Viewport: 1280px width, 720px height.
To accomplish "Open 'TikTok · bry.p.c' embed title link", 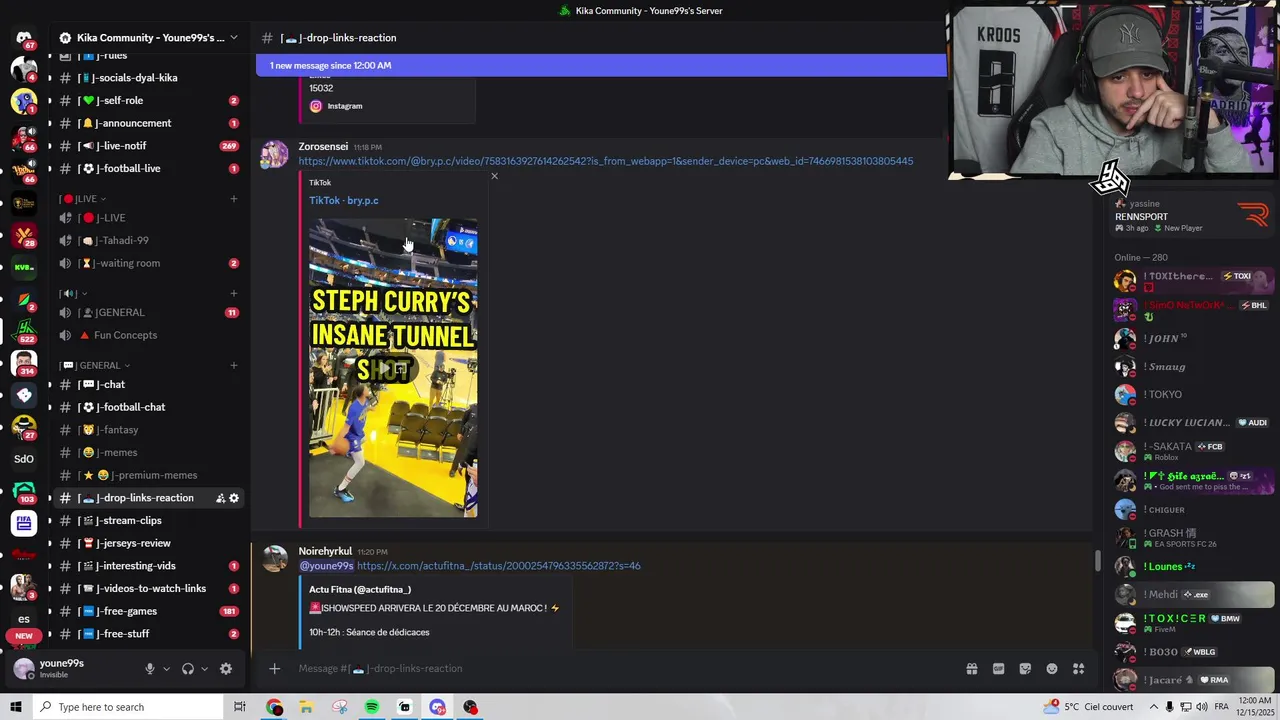I will coord(343,200).
